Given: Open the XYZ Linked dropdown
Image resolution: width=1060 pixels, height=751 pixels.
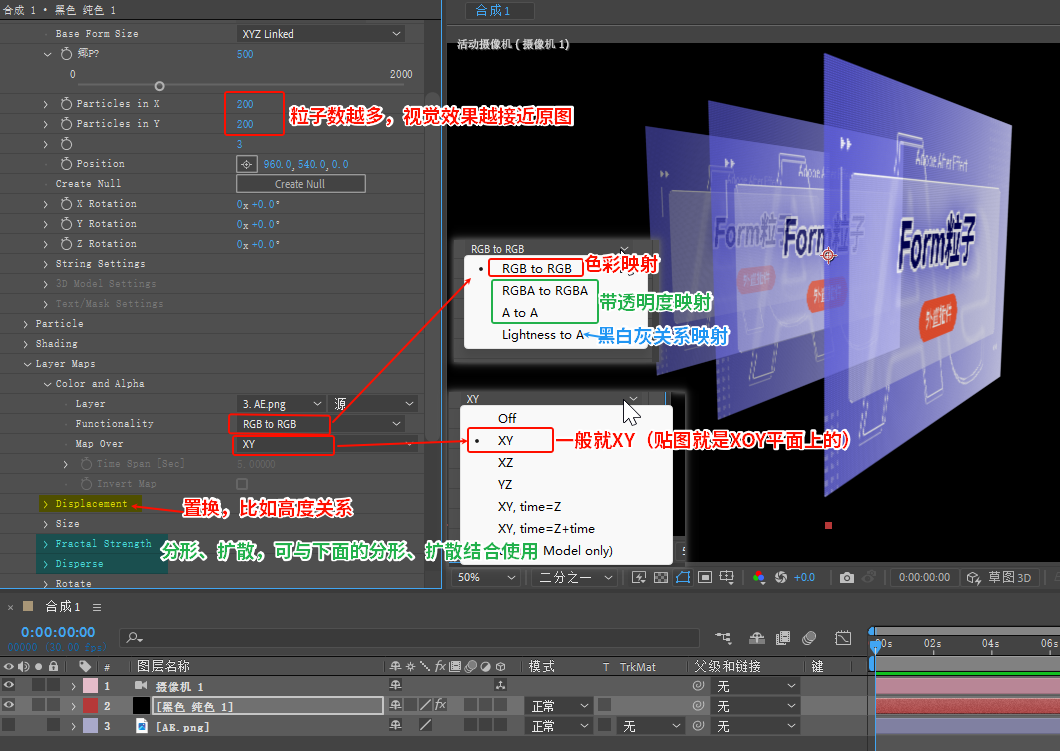Looking at the screenshot, I should pos(321,34).
